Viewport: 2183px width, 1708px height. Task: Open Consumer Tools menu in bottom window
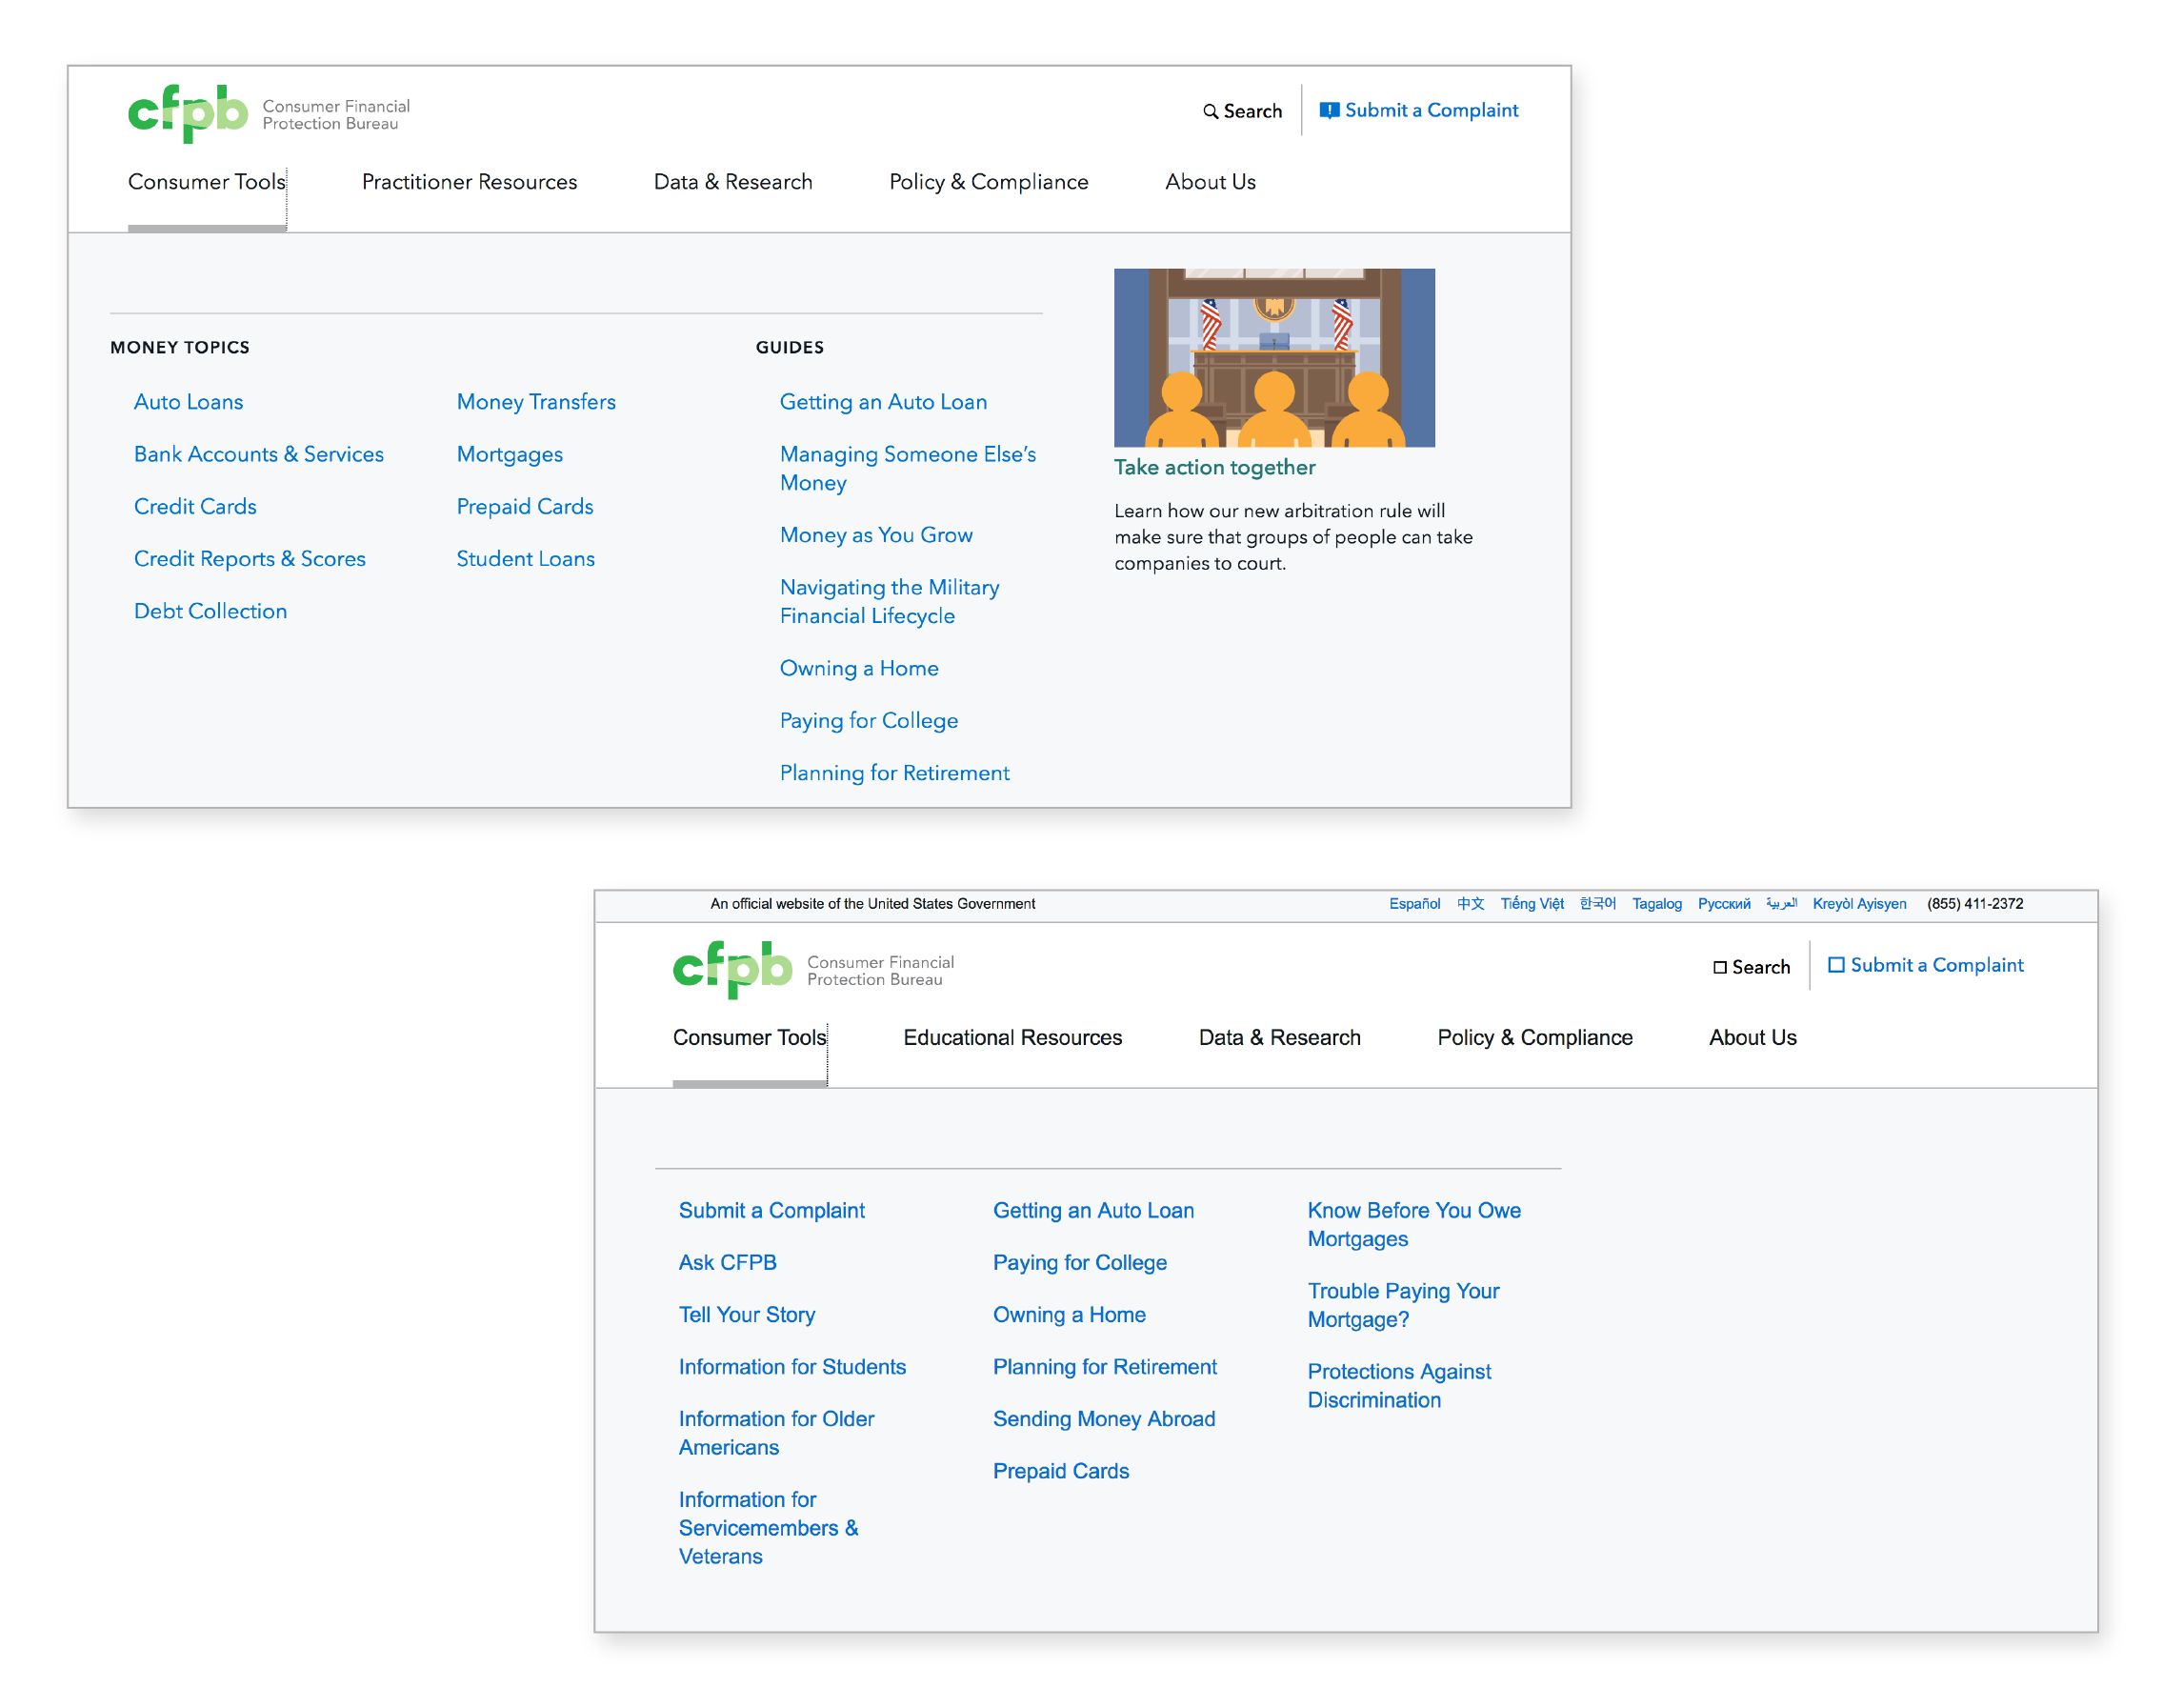pyautogui.click(x=749, y=1037)
